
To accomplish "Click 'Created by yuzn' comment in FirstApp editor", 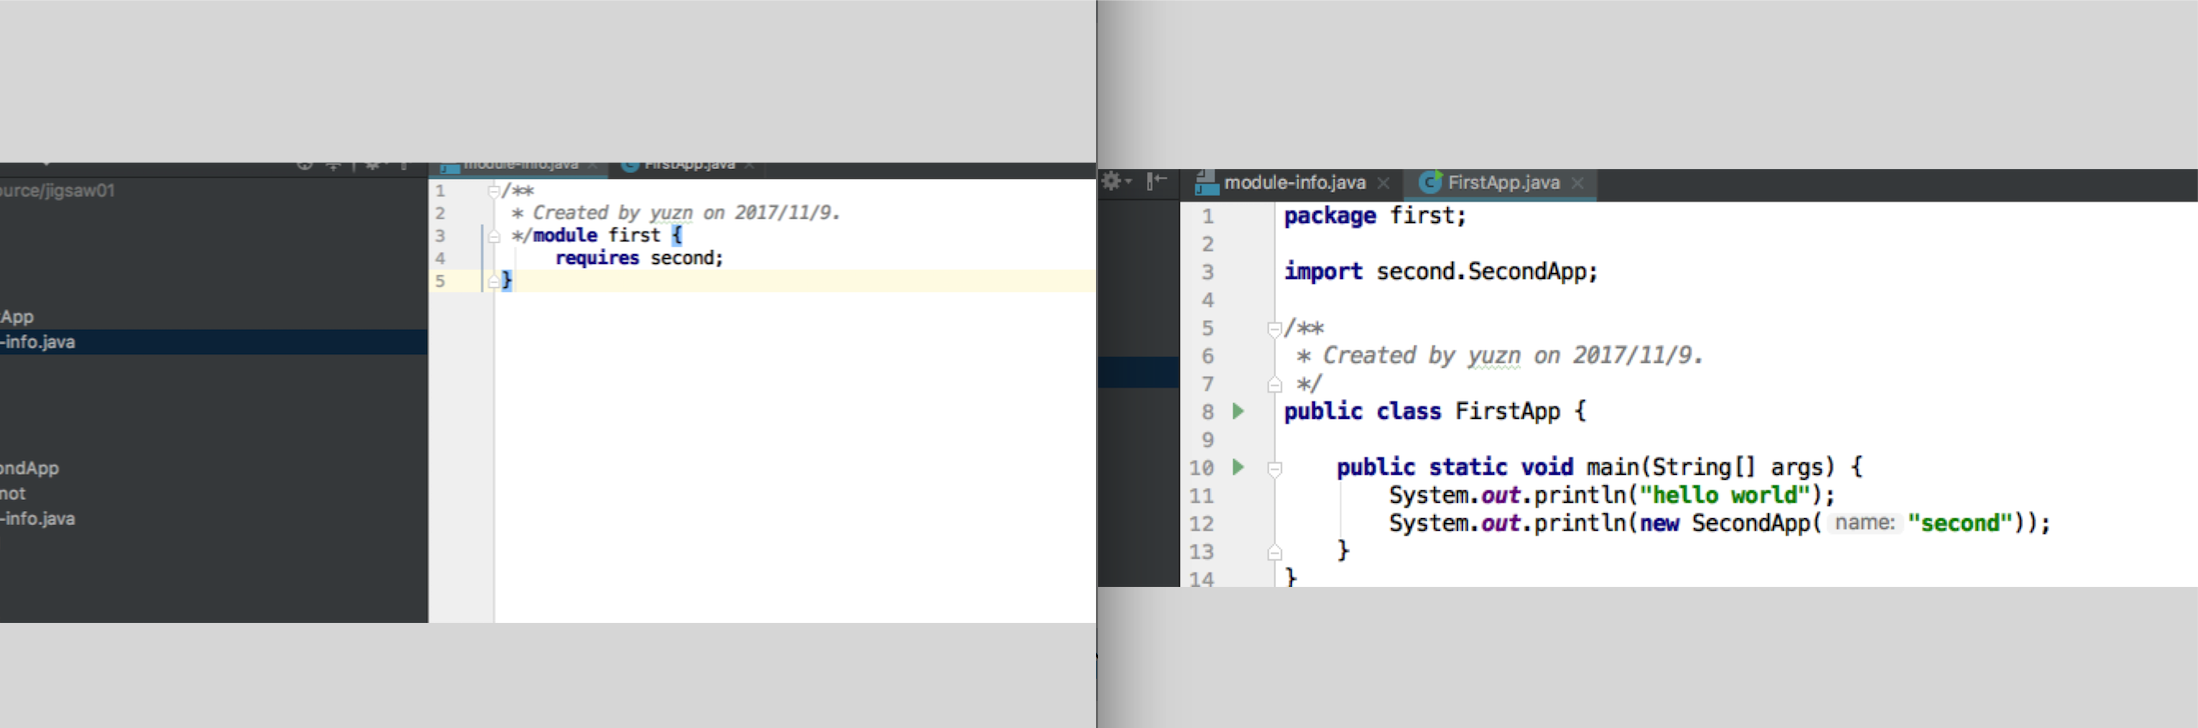I will [x=1422, y=356].
